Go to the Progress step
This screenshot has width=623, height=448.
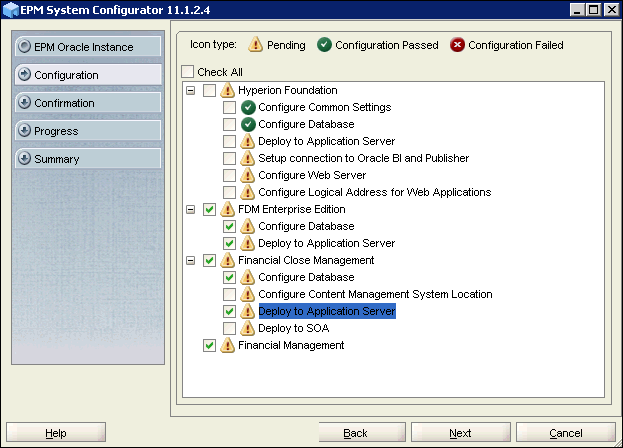click(88, 131)
